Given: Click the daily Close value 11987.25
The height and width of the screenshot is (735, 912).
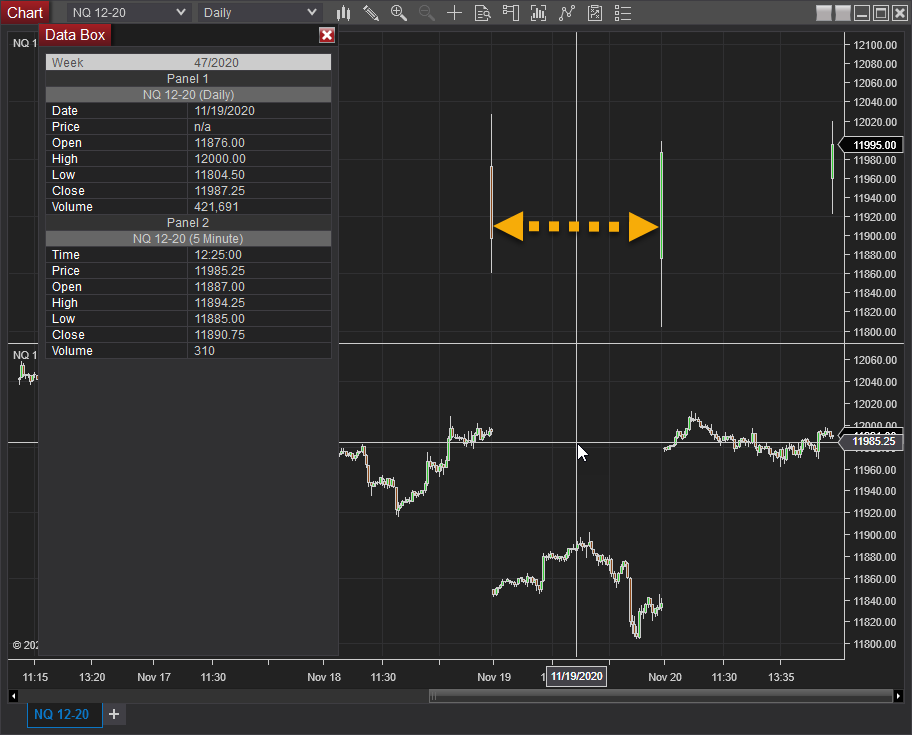Looking at the screenshot, I should click(x=219, y=191).
